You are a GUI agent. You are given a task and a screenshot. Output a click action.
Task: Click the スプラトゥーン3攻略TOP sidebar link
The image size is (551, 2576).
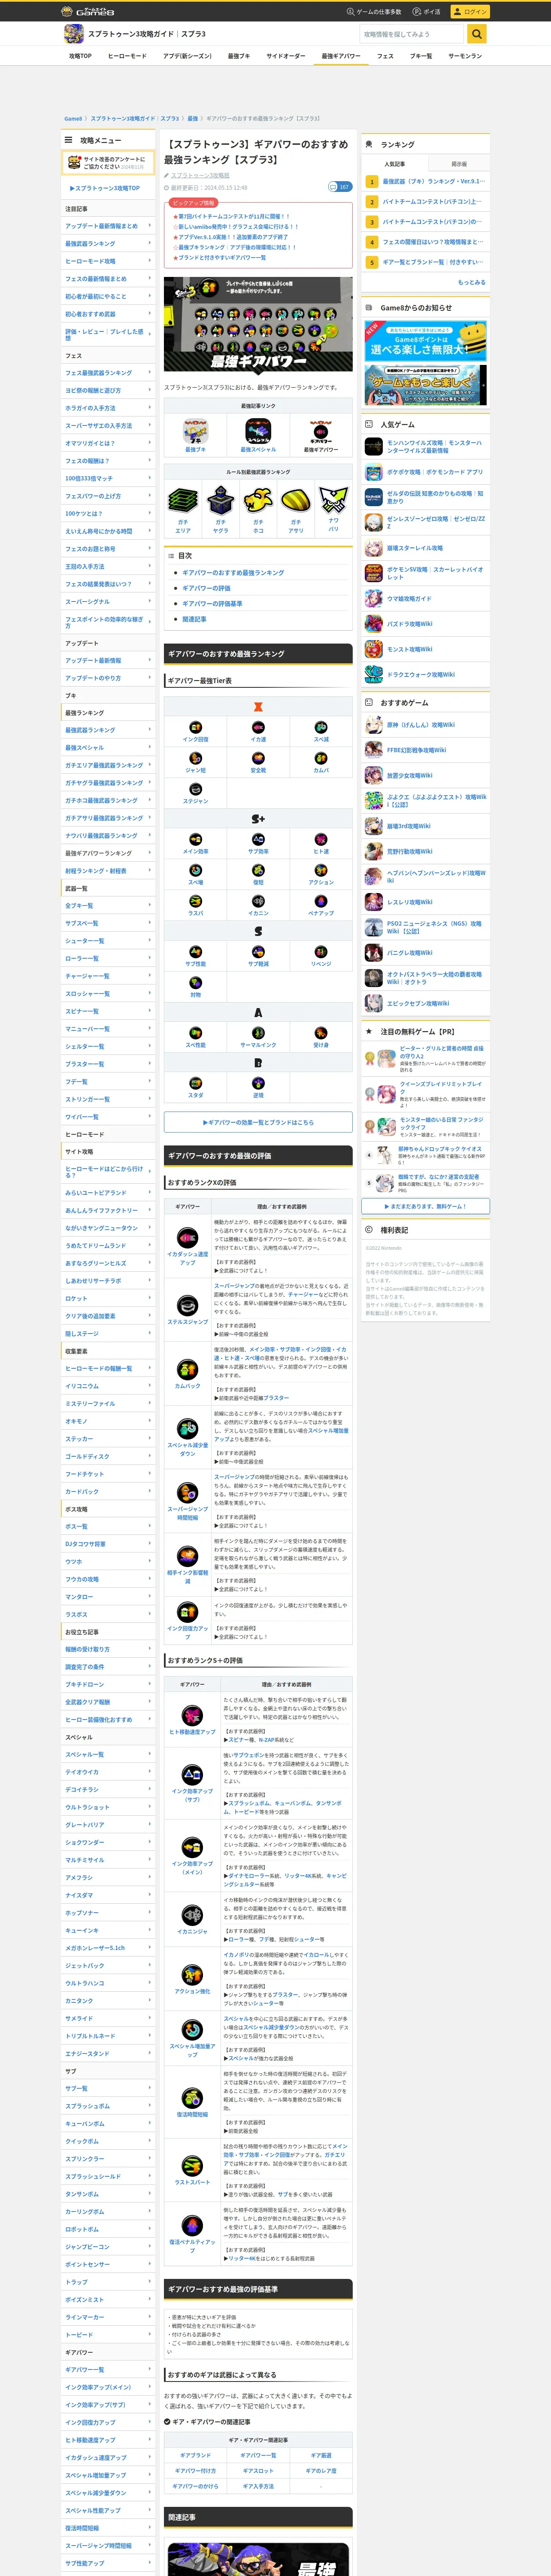106,188
